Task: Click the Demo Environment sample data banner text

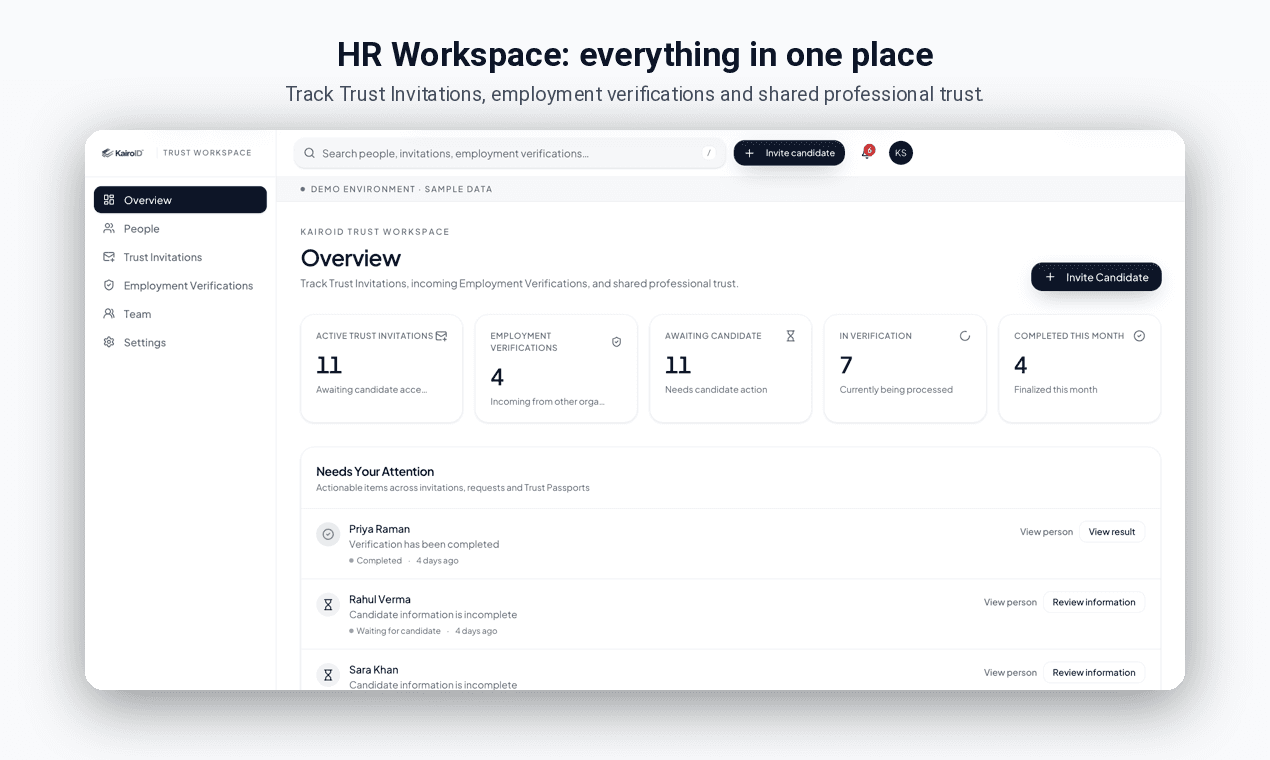Action: 401,189
